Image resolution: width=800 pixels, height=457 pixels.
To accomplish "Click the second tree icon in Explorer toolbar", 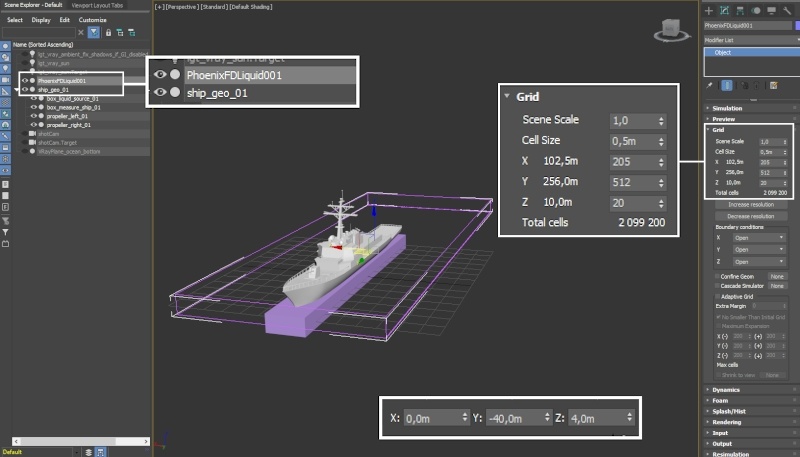I will [132, 33].
